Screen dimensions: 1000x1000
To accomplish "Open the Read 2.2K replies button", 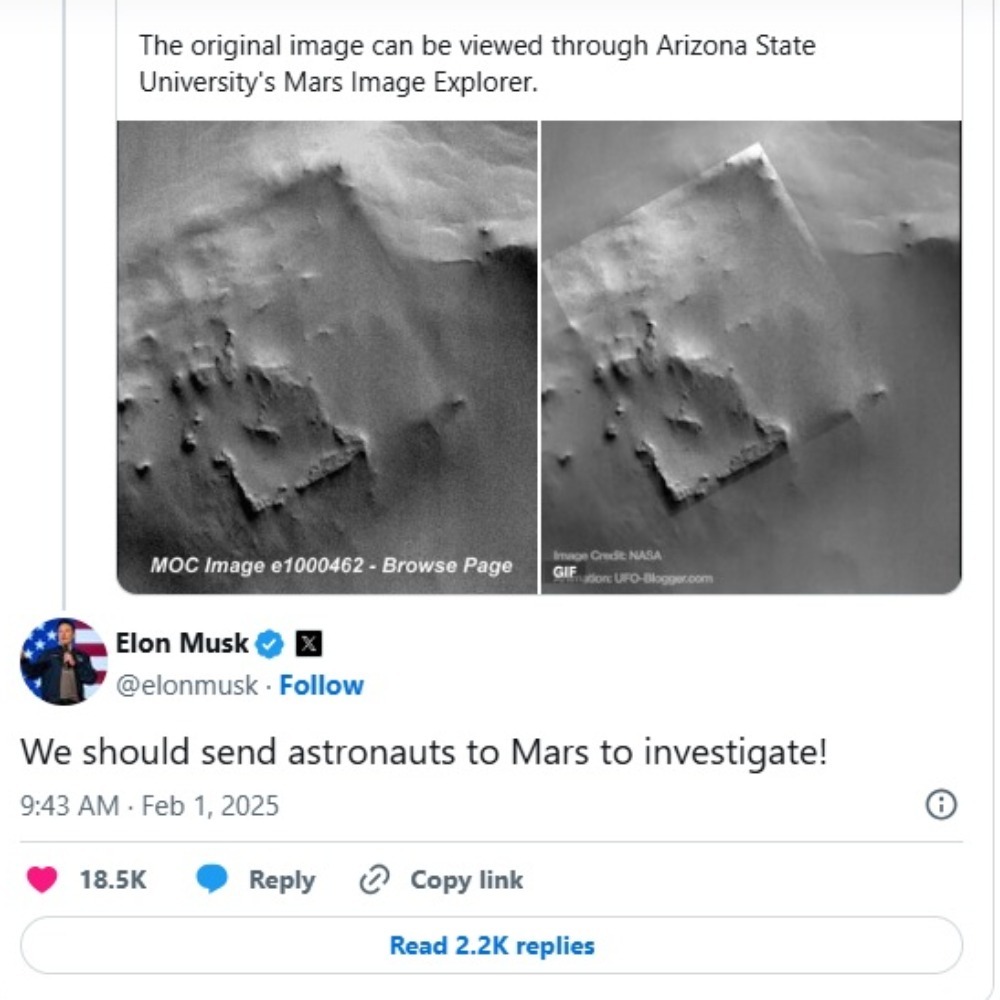I will coord(491,945).
